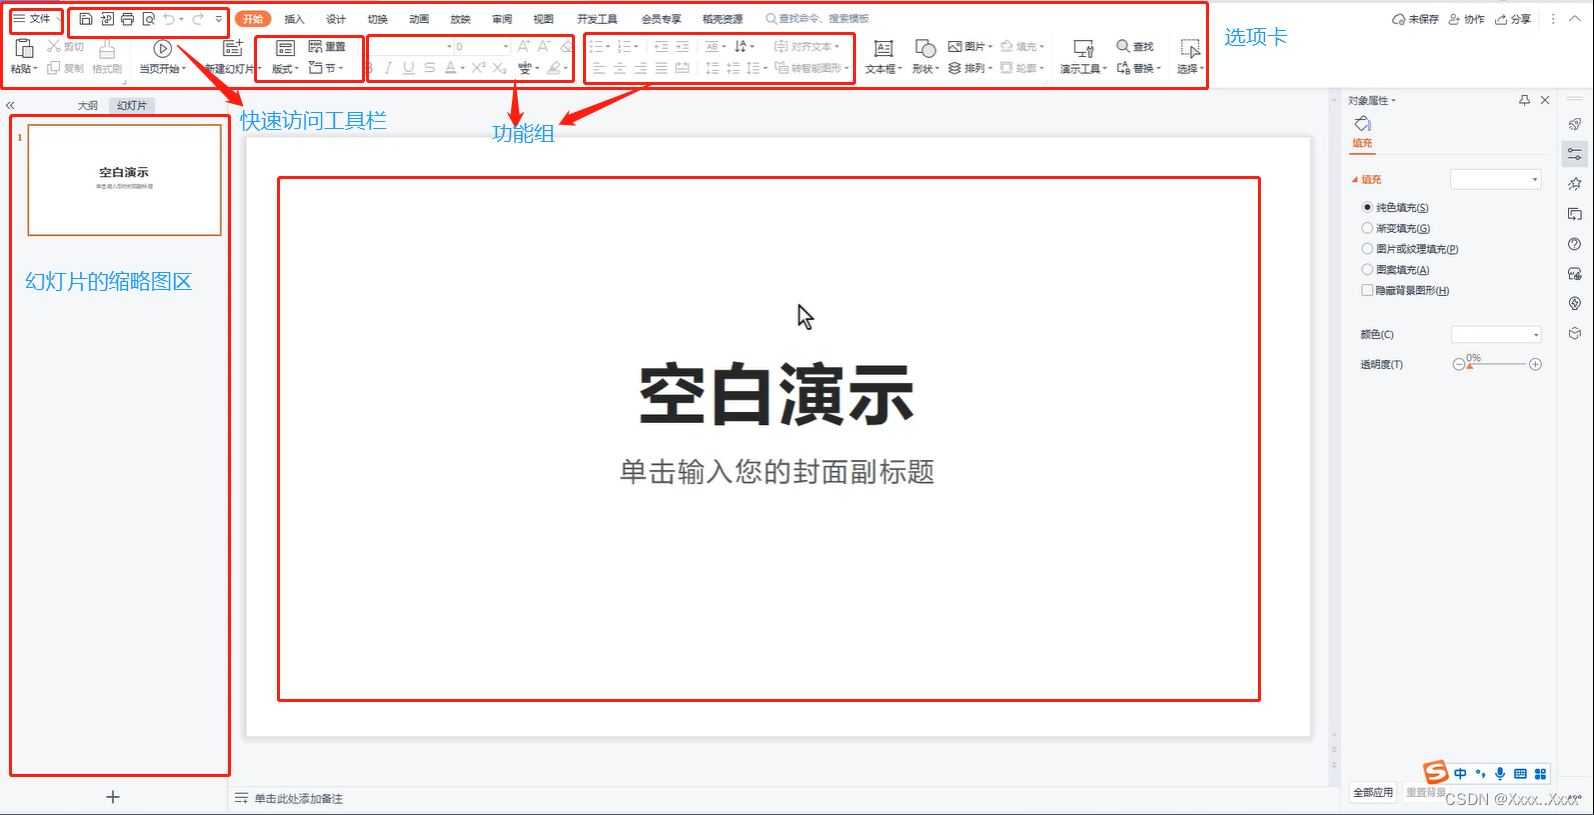The width and height of the screenshot is (1594, 815).
Task: Switch to the Animation (动画) tab
Action: pos(419,19)
